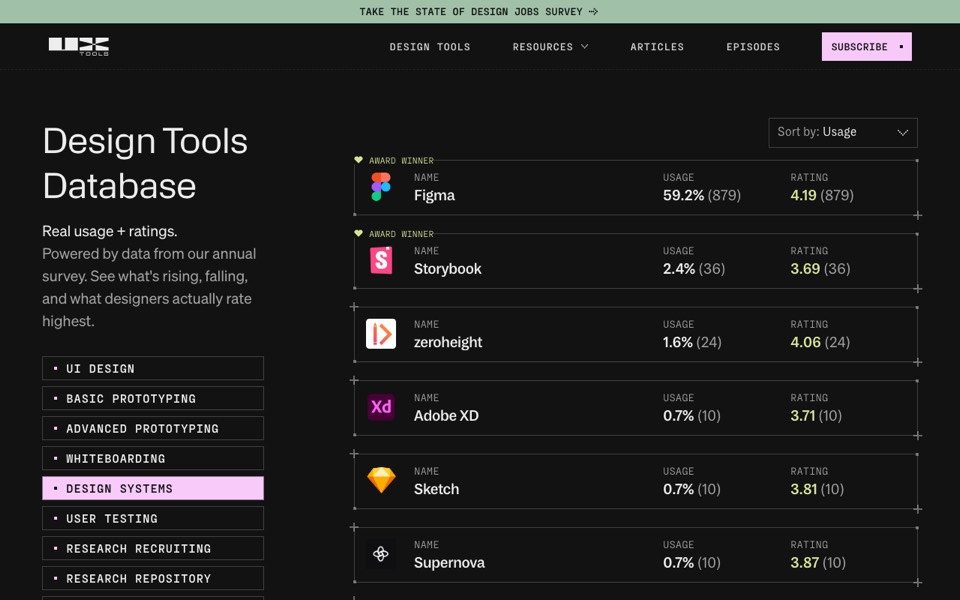Expand the Resources menu chevron
This screenshot has width=960, height=600.
click(x=585, y=47)
